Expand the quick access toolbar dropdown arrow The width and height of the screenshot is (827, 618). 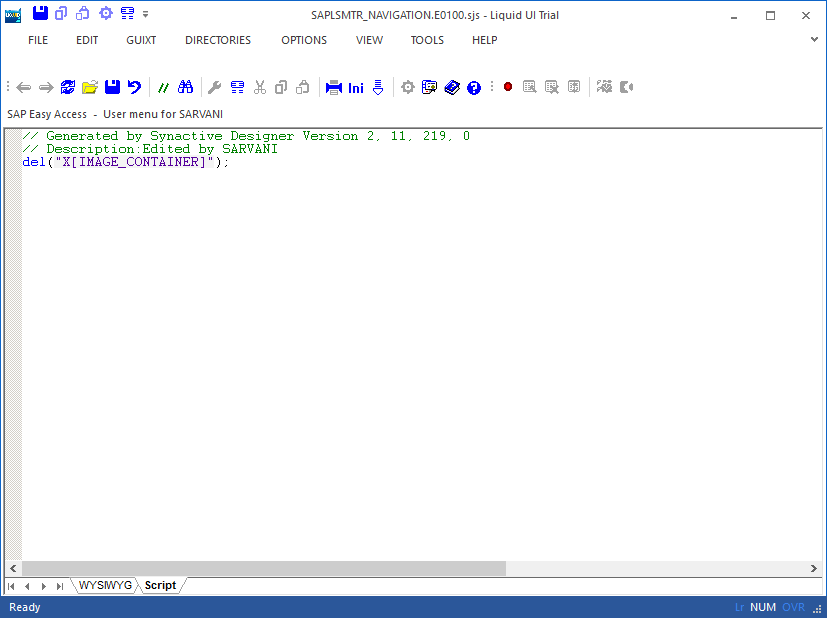[x=146, y=14]
